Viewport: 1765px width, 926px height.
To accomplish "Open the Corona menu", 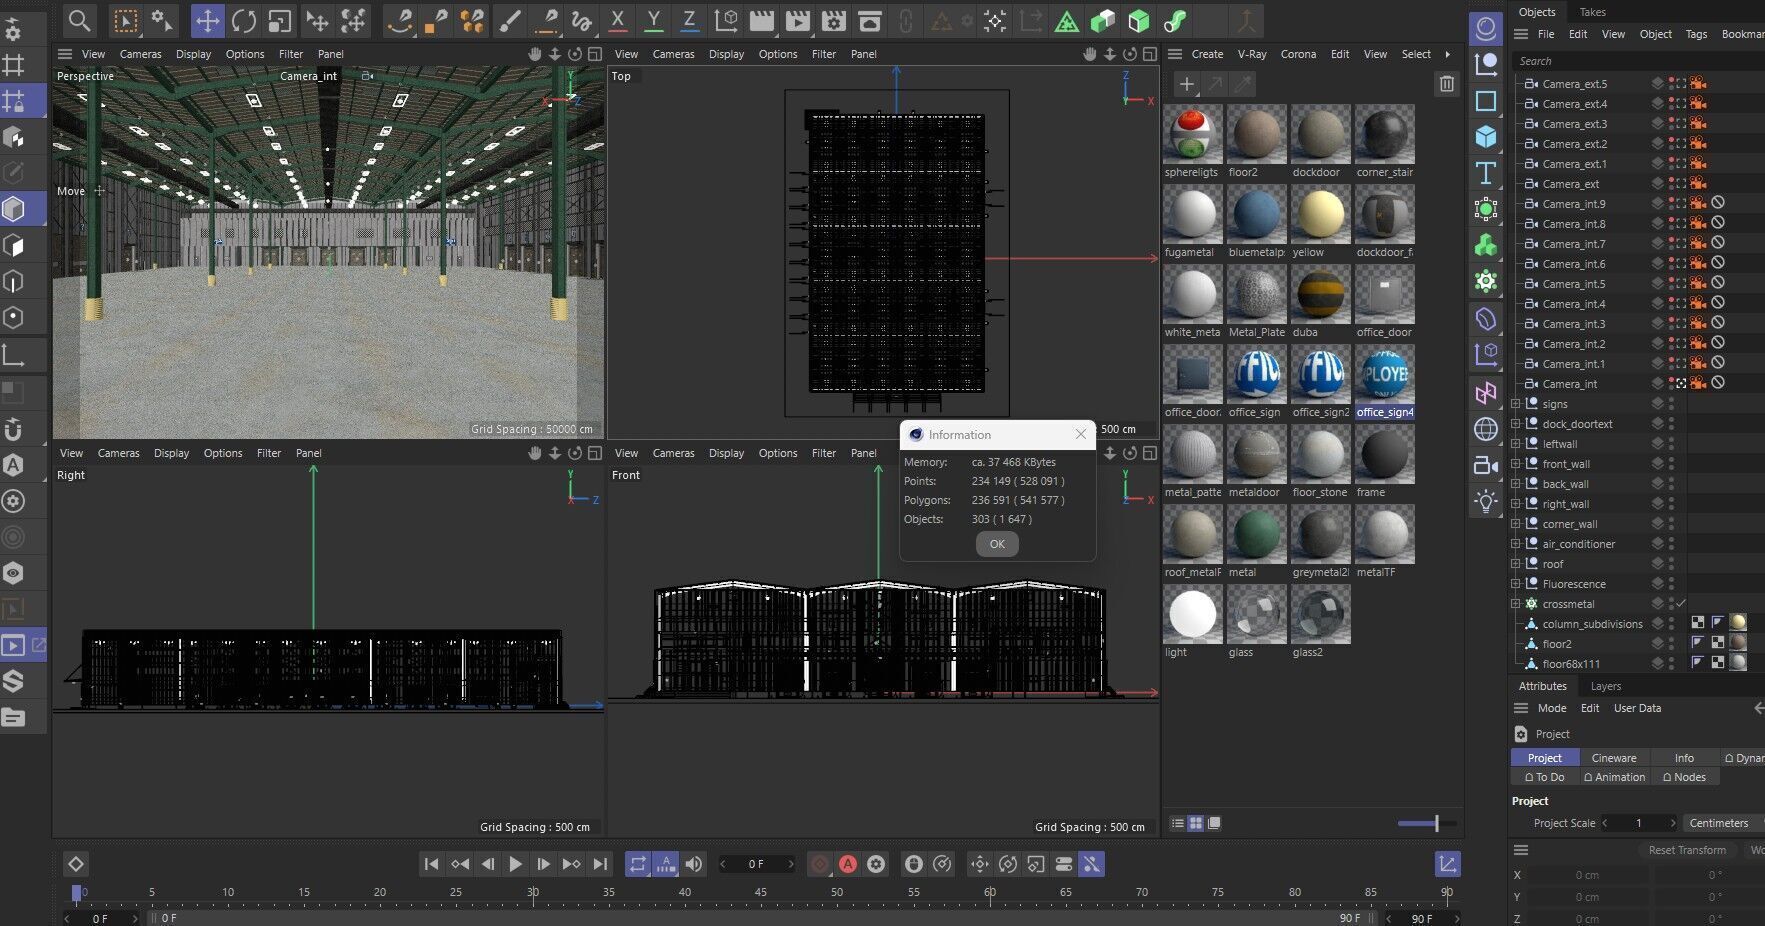I will pos(1298,54).
